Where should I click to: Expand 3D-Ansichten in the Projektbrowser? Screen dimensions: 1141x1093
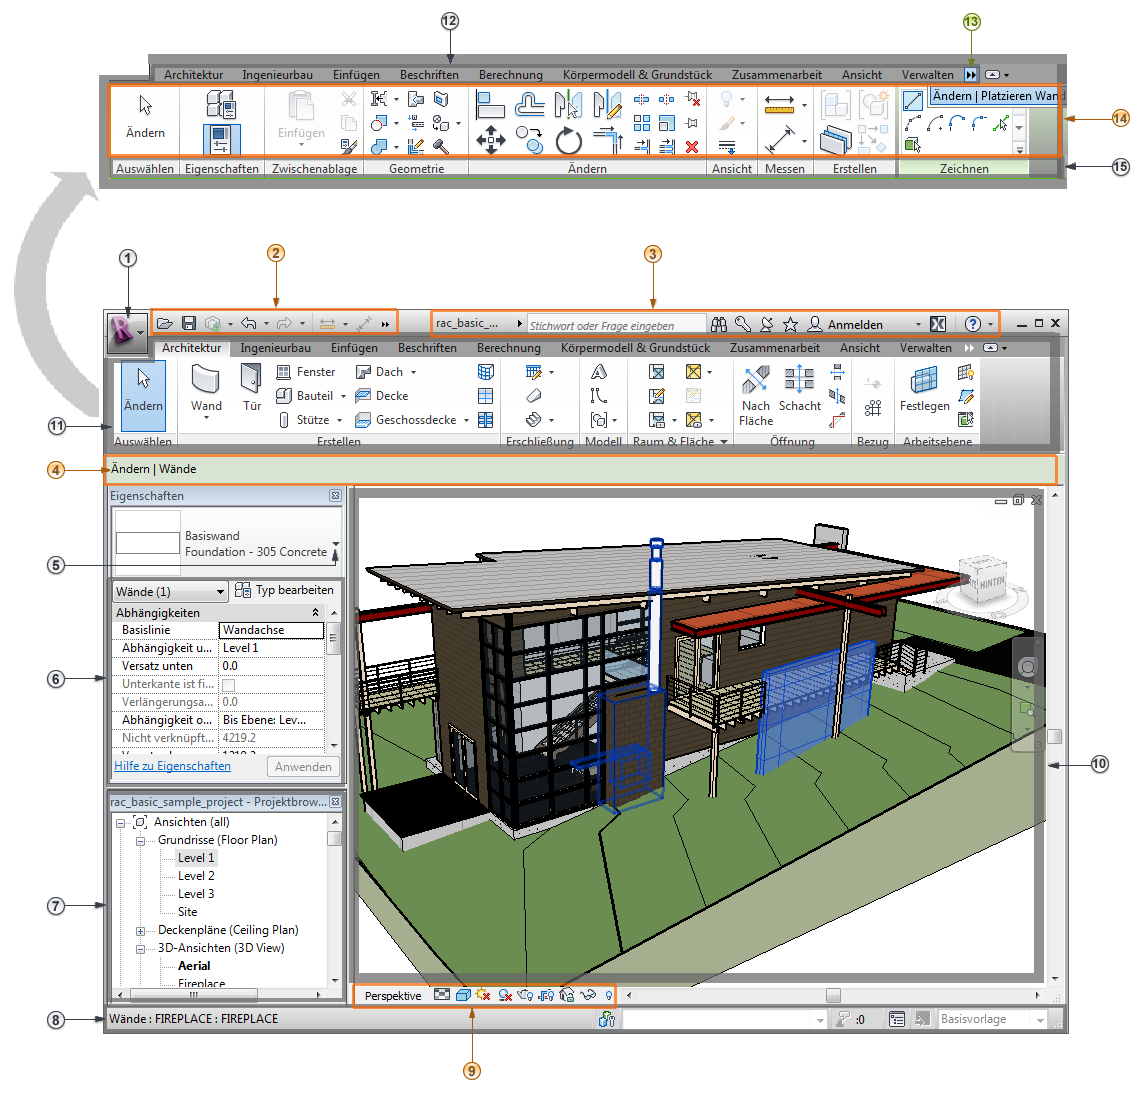[138, 947]
